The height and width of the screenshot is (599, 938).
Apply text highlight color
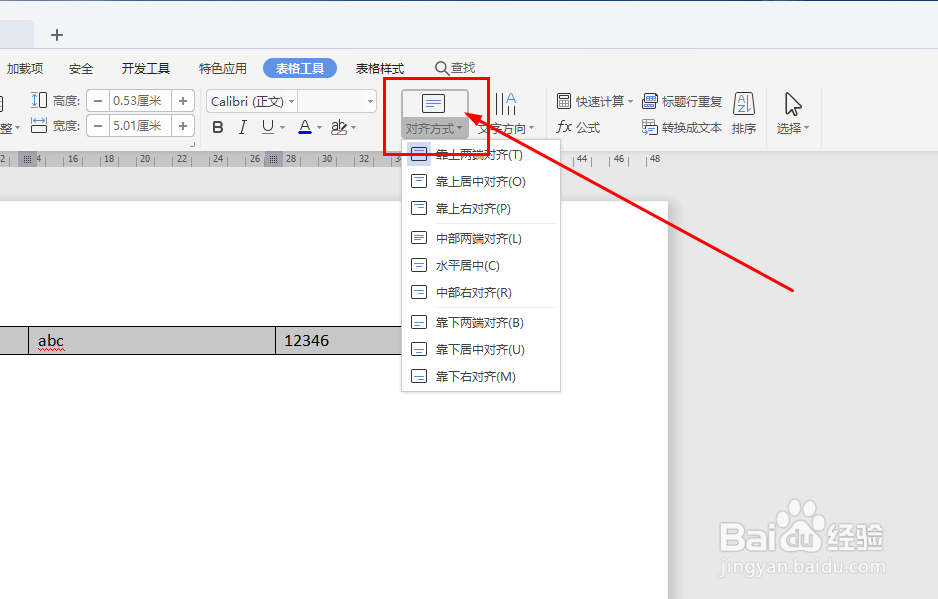339,127
